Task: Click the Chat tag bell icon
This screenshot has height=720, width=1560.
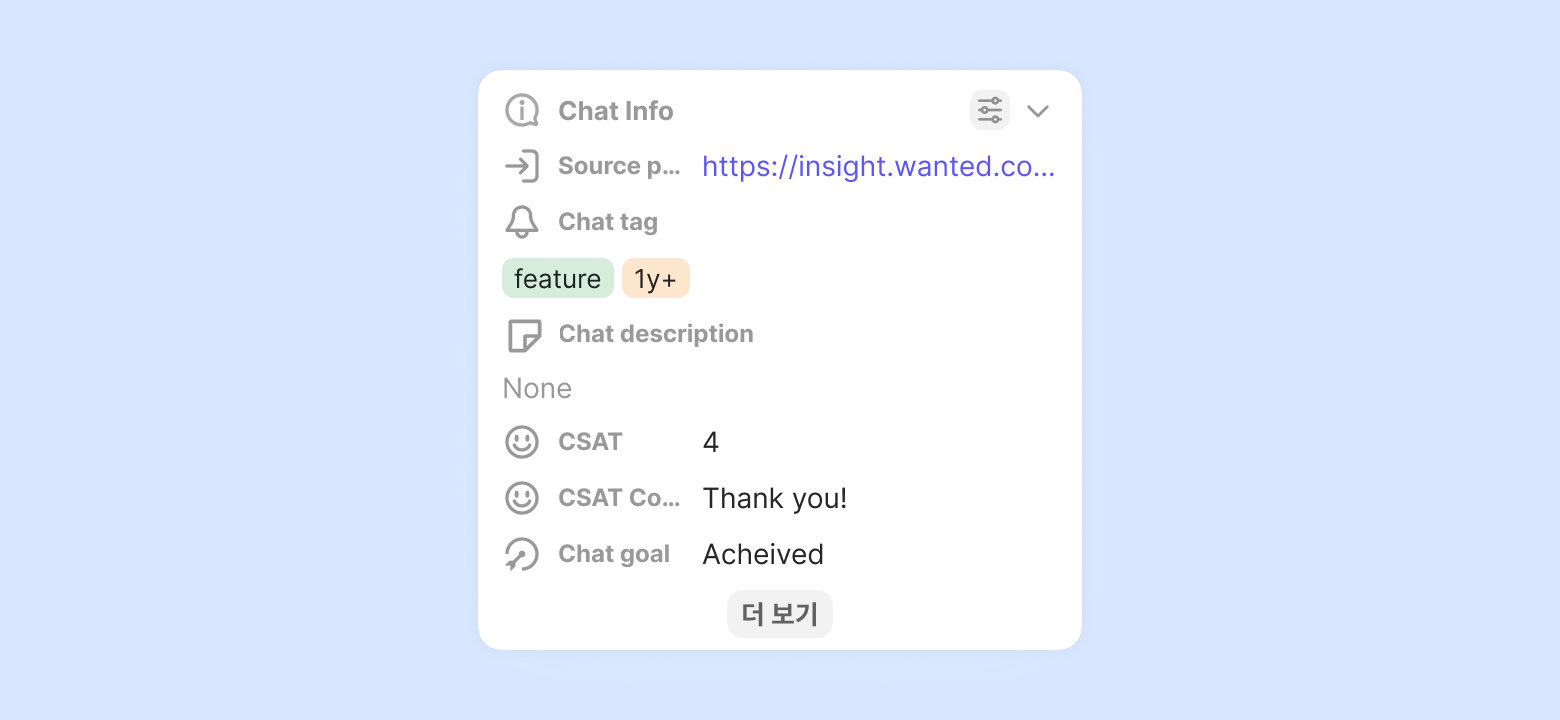Action: pyautogui.click(x=522, y=222)
